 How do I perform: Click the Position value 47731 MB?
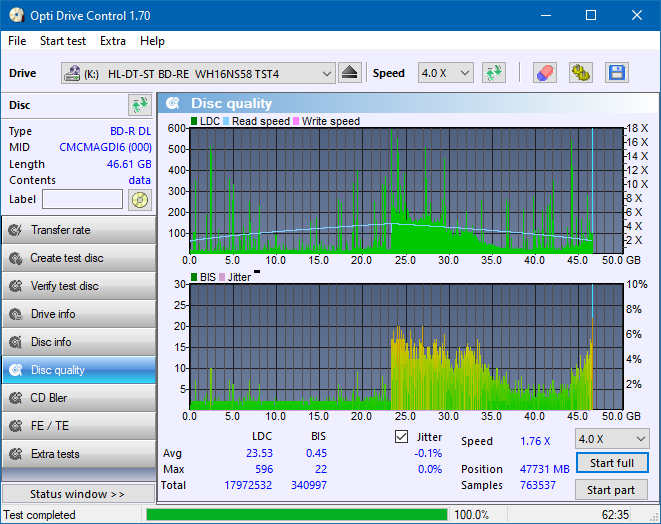click(x=545, y=469)
